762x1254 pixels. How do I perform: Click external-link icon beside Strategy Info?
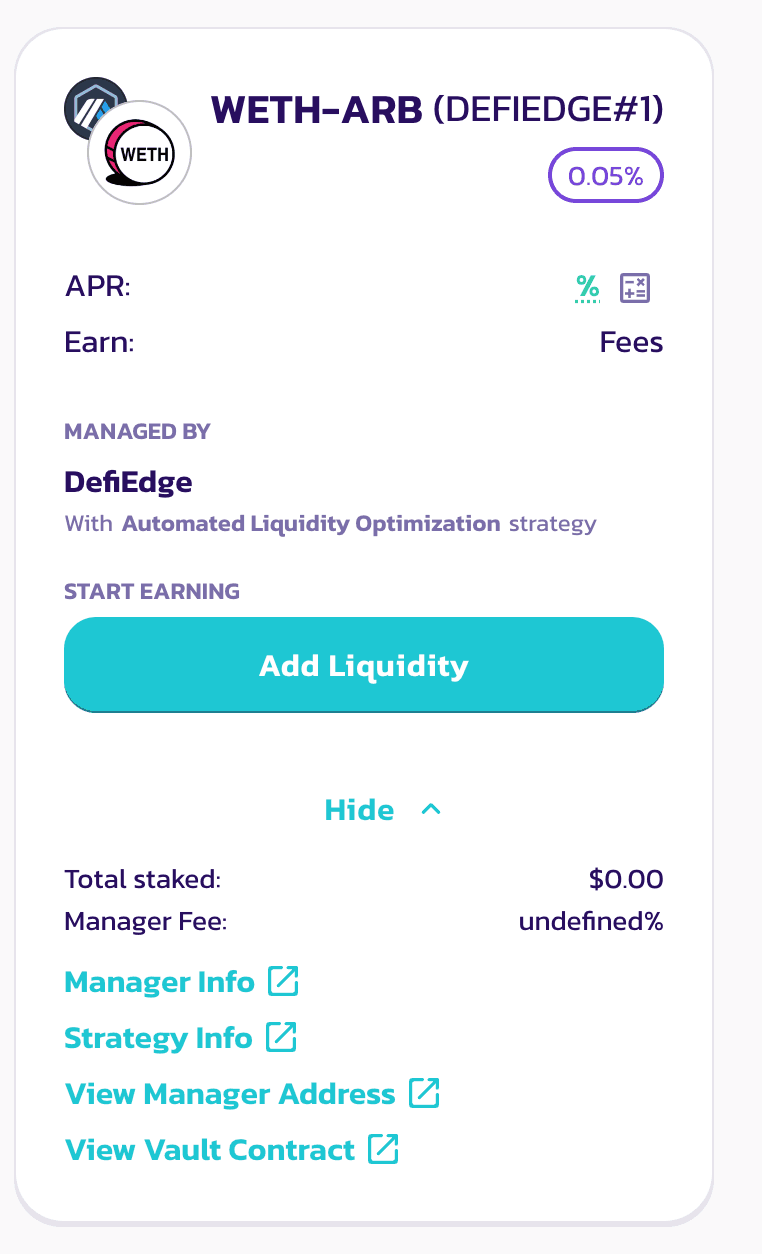pyautogui.click(x=281, y=1038)
